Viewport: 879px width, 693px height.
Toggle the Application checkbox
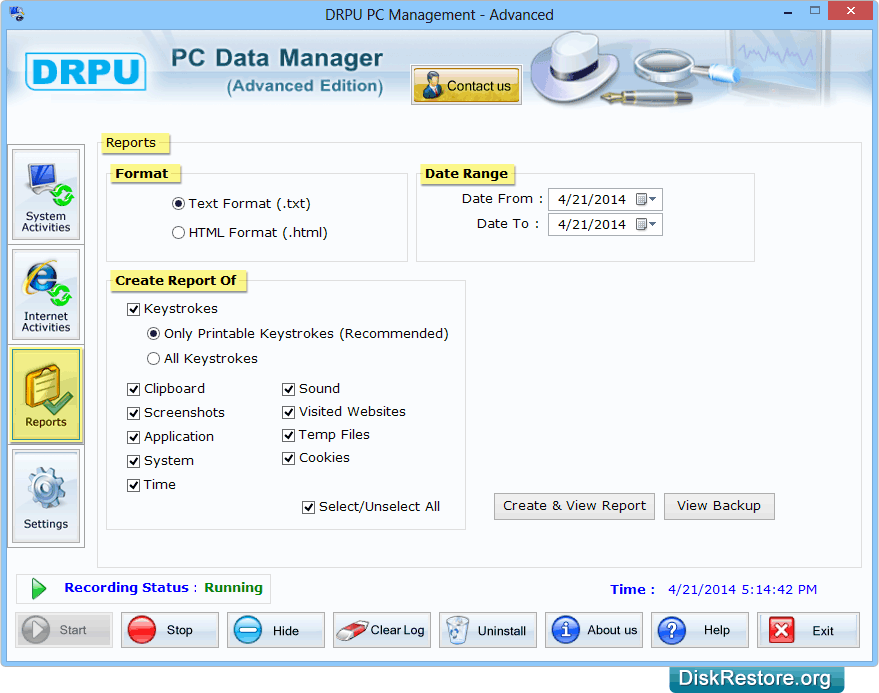click(133, 437)
